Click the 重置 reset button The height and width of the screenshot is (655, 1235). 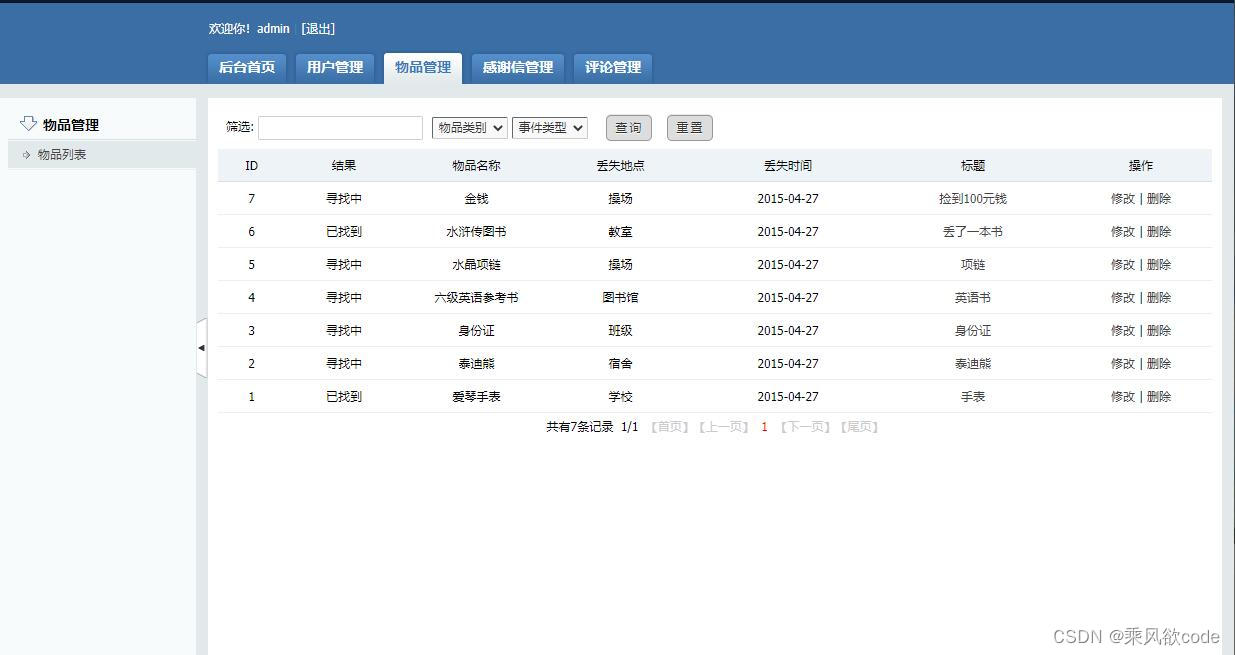click(x=689, y=127)
